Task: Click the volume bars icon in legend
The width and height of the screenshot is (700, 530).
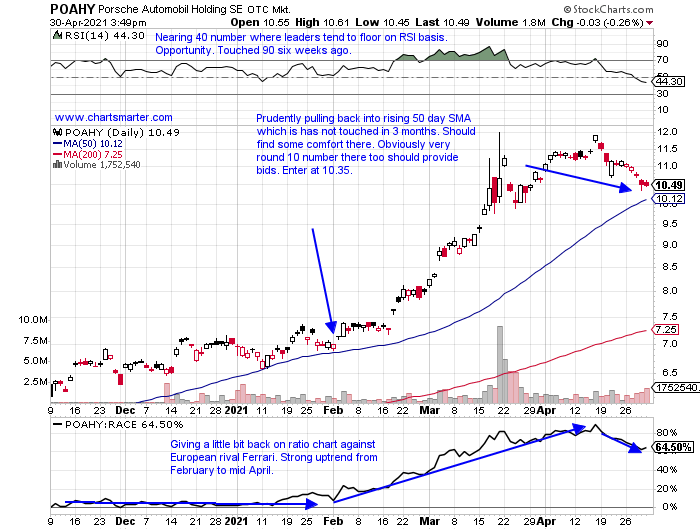Action: [57, 165]
